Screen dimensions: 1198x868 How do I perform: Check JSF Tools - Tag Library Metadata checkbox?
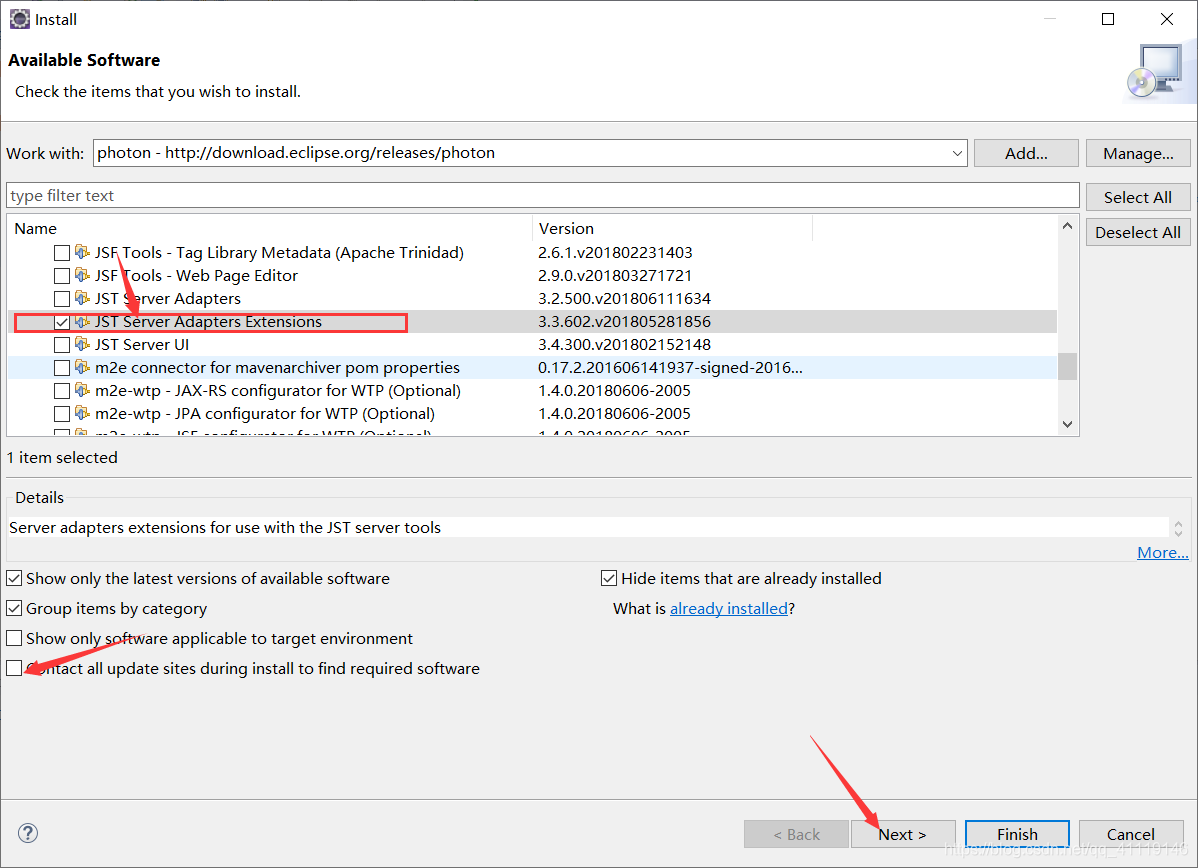point(62,253)
